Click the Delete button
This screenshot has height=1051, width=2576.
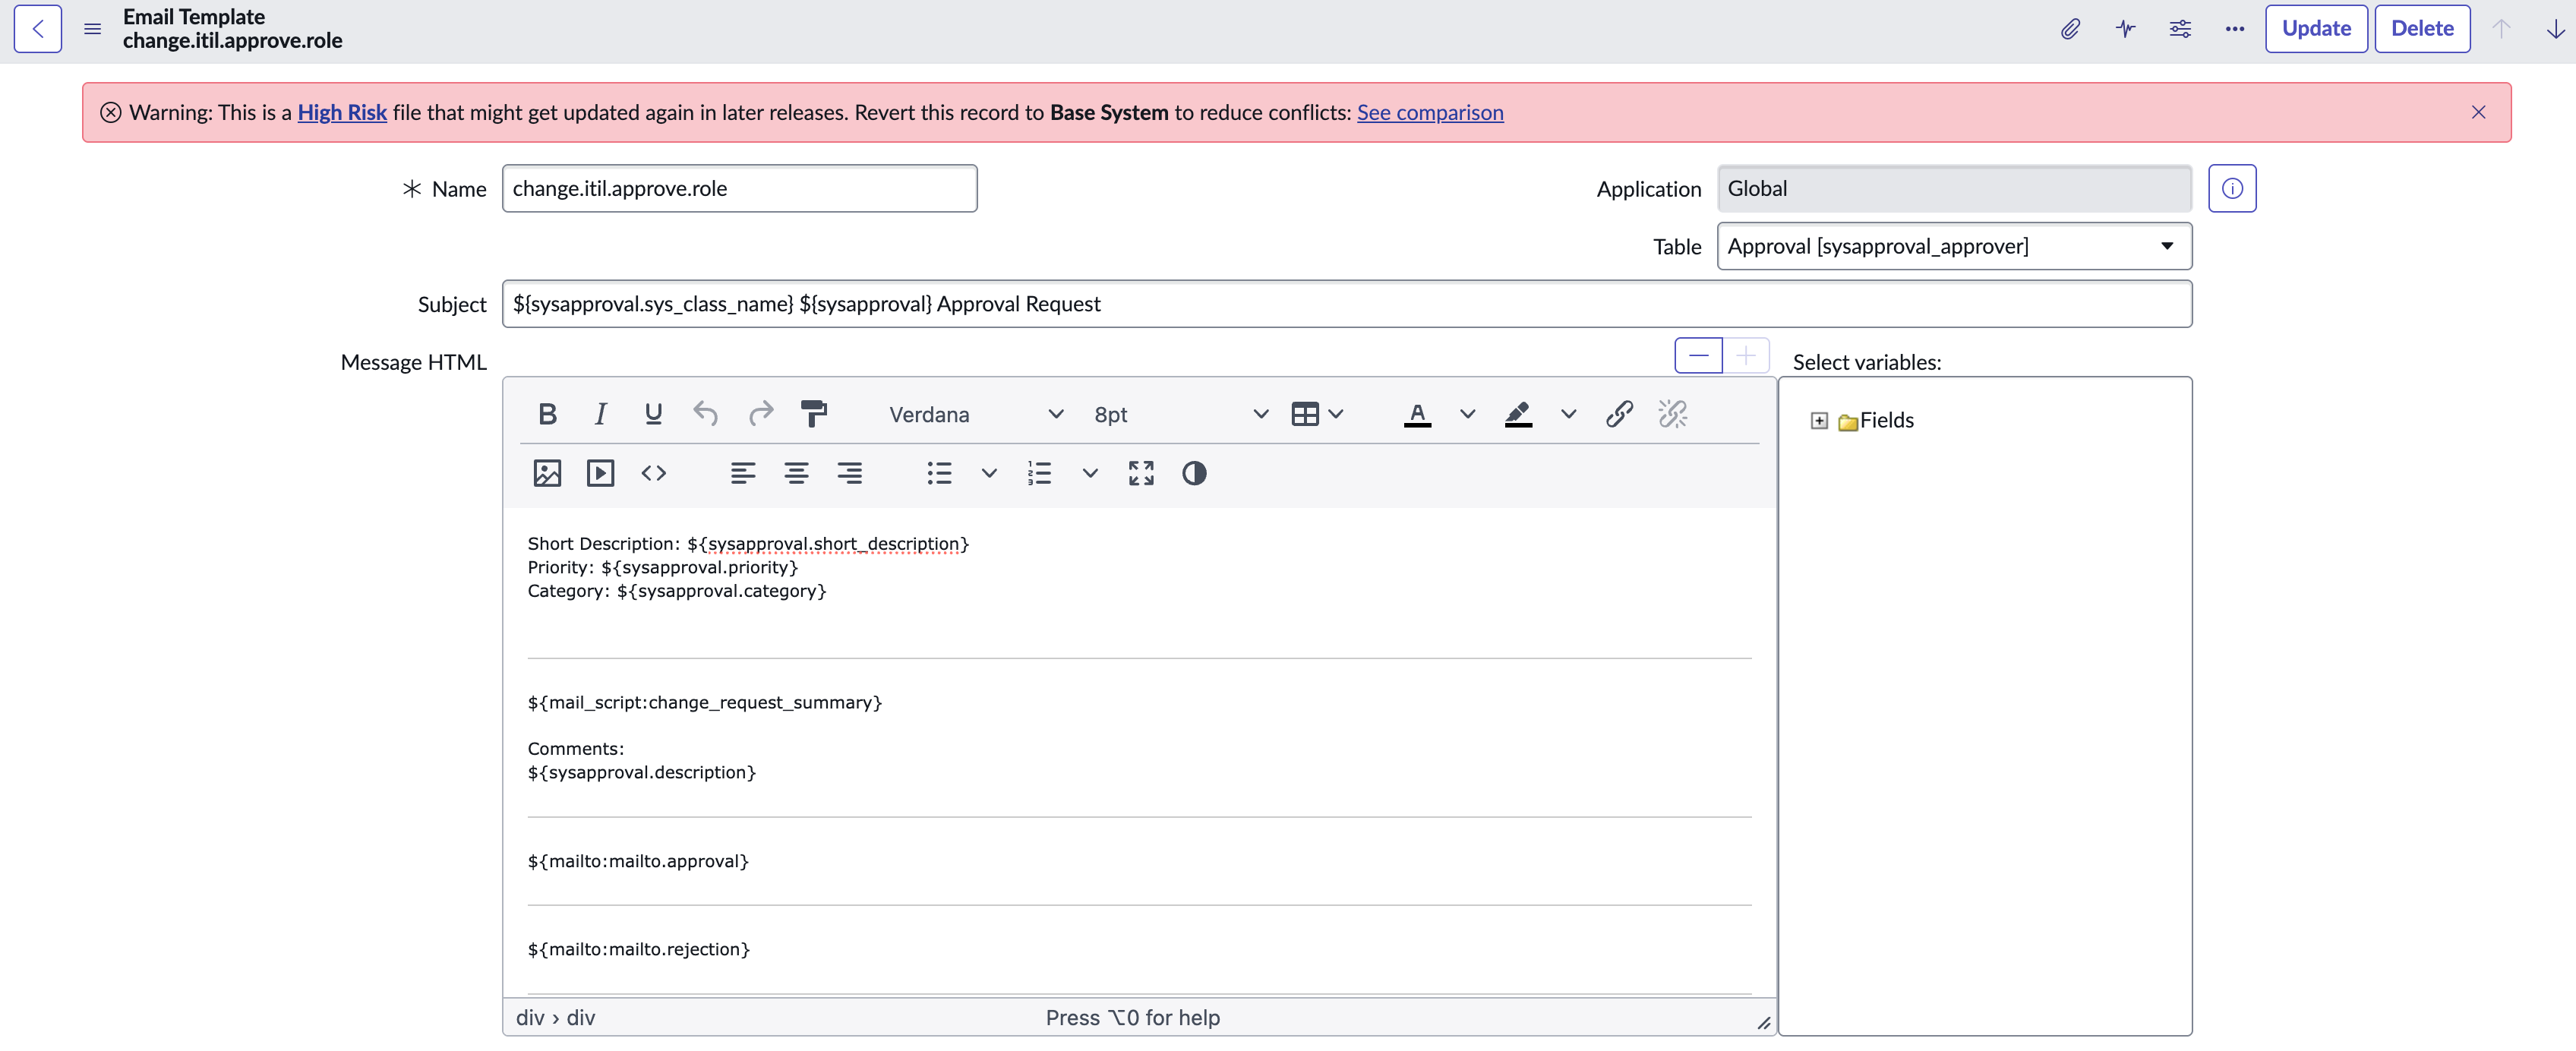(2422, 28)
